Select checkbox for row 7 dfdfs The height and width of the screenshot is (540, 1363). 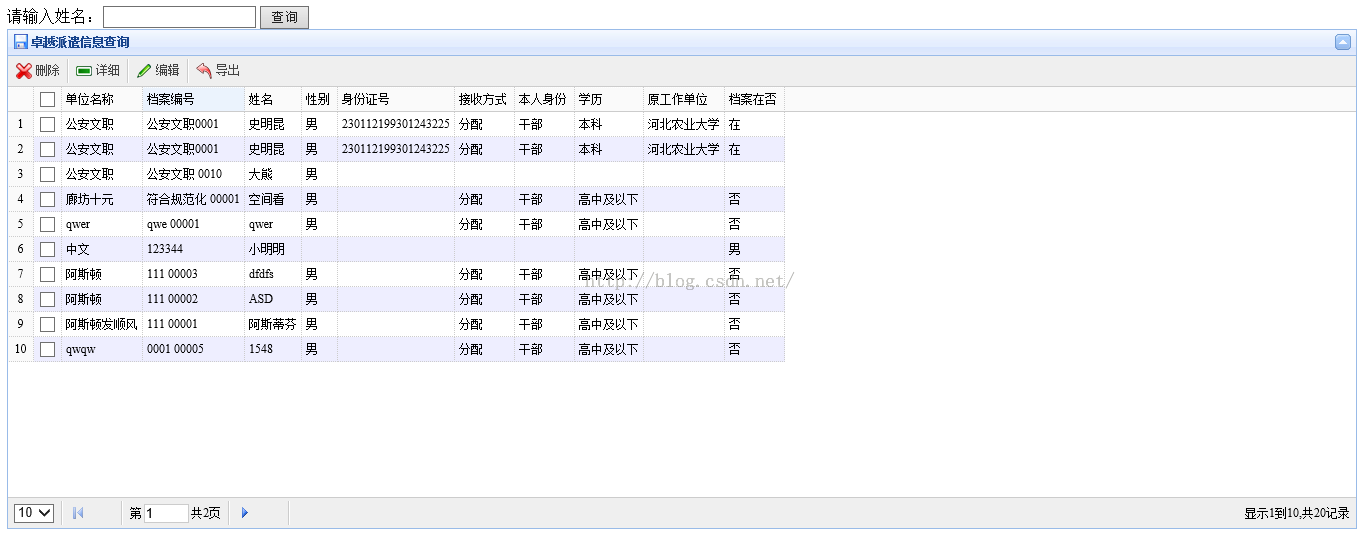click(x=47, y=275)
